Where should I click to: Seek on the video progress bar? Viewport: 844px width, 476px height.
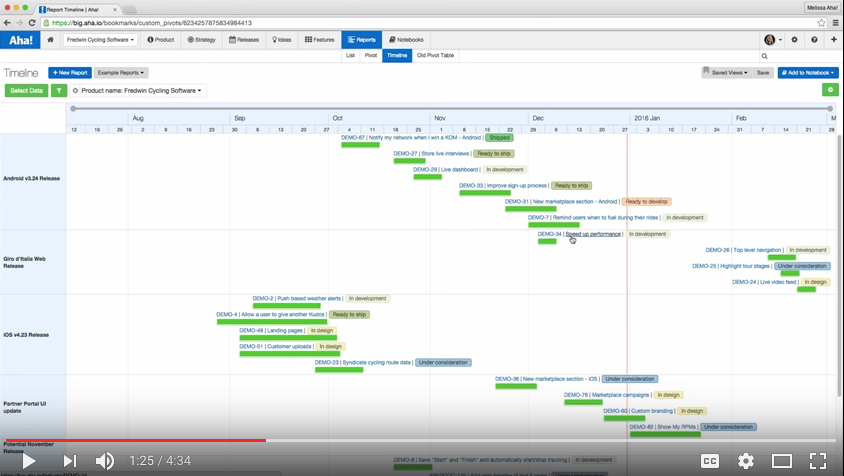(422, 440)
